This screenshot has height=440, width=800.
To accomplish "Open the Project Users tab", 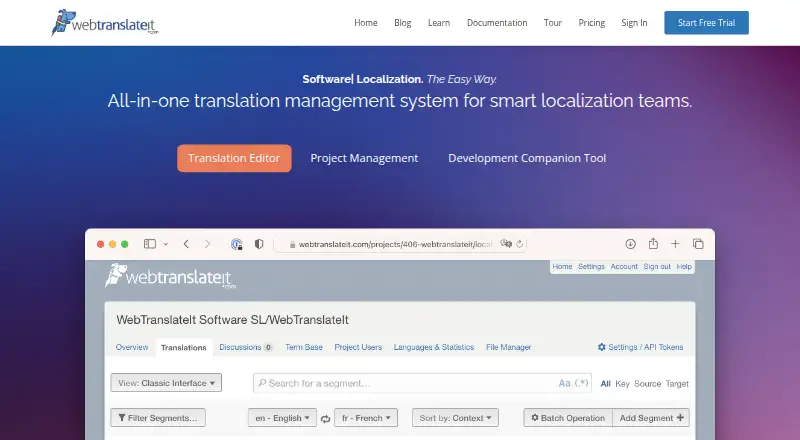I will 358,347.
